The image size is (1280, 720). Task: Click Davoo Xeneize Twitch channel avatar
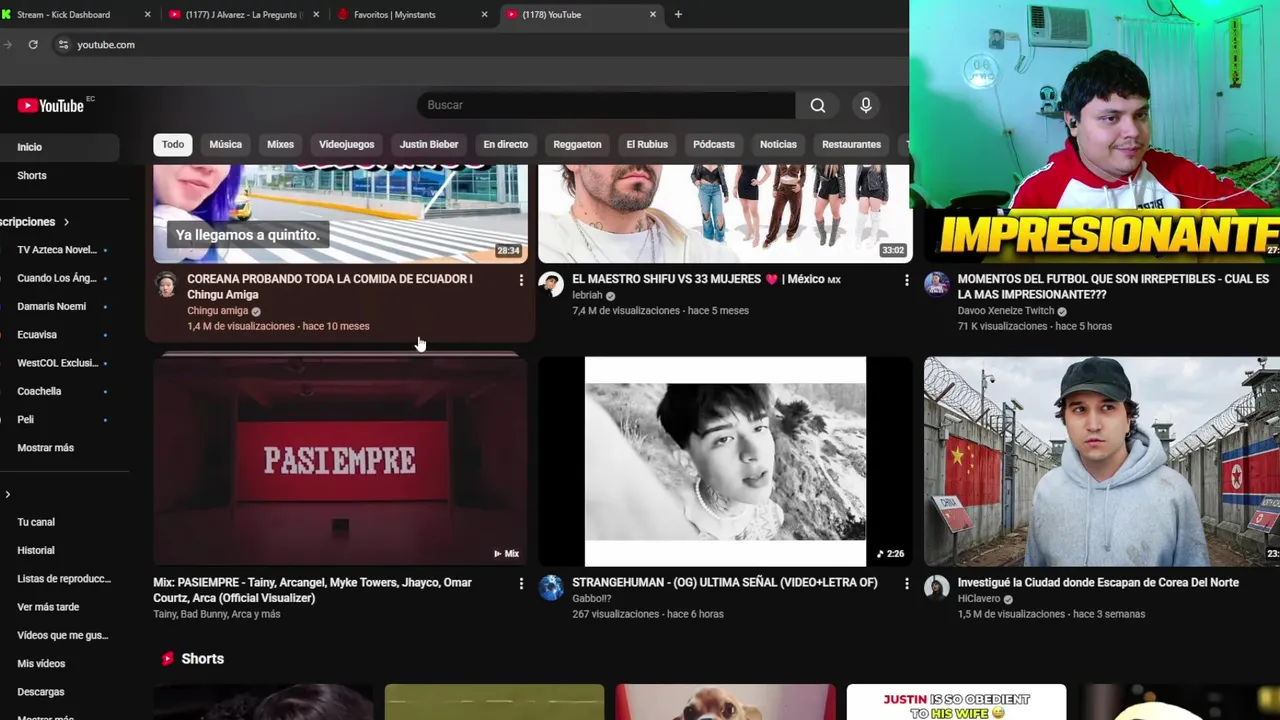(937, 284)
